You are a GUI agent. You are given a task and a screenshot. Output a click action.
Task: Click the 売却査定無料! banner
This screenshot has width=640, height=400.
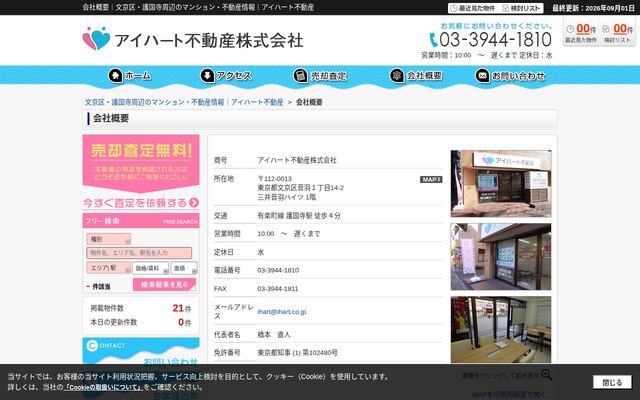(141, 162)
